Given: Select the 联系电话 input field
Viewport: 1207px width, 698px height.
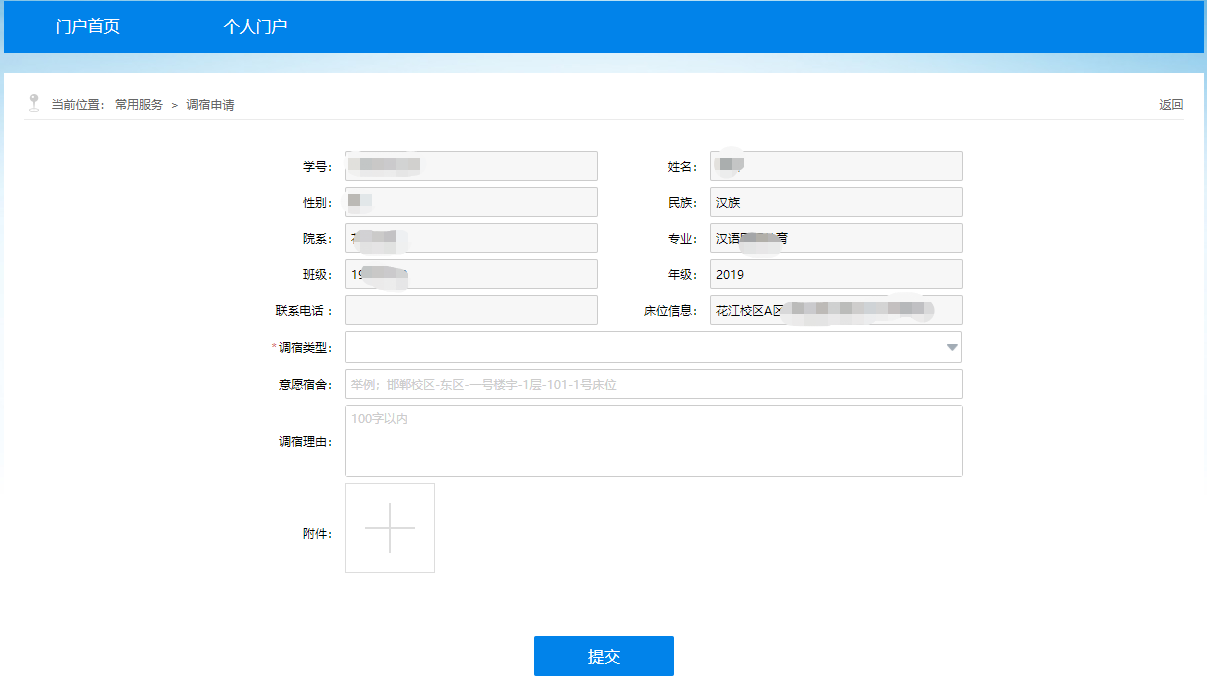Looking at the screenshot, I should pyautogui.click(x=471, y=310).
